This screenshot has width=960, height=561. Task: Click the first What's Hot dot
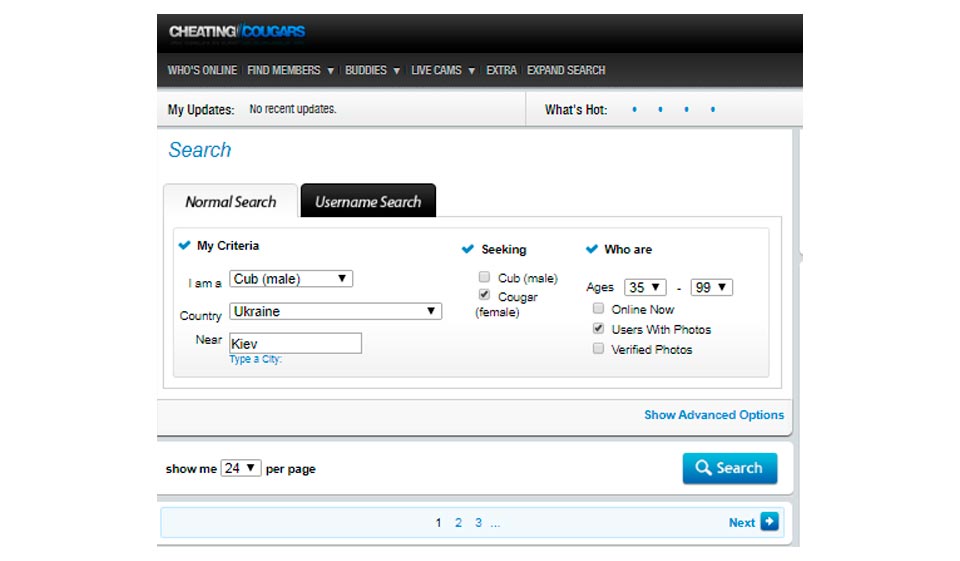pyautogui.click(x=634, y=110)
